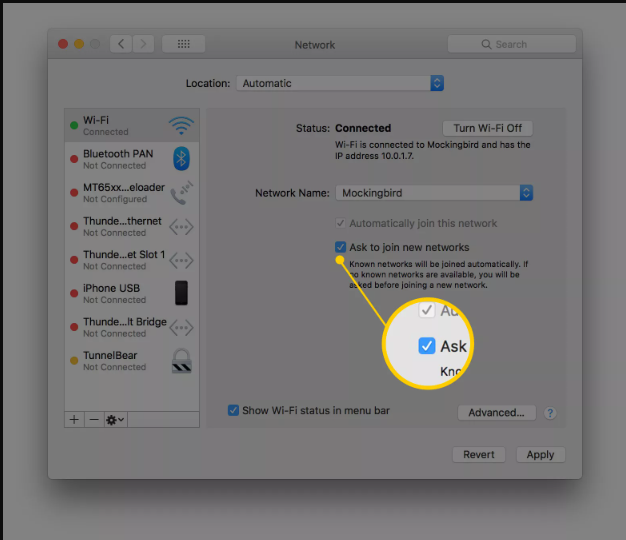Click the Bluetooth PAN icon
This screenshot has height=540, width=626.
pos(181,159)
